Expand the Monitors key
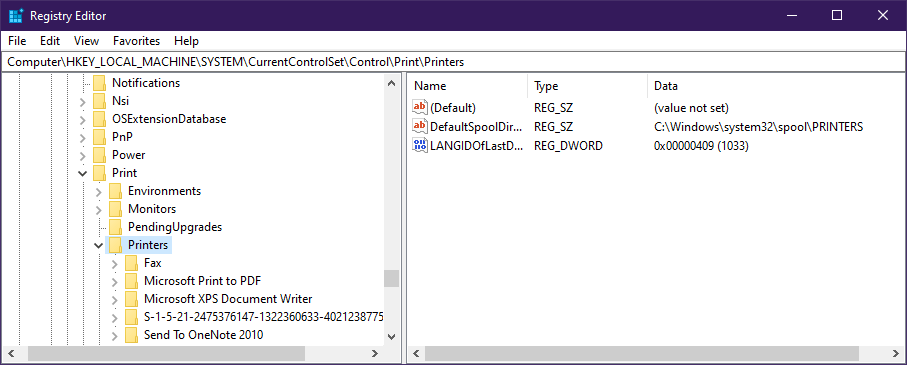 (98, 209)
